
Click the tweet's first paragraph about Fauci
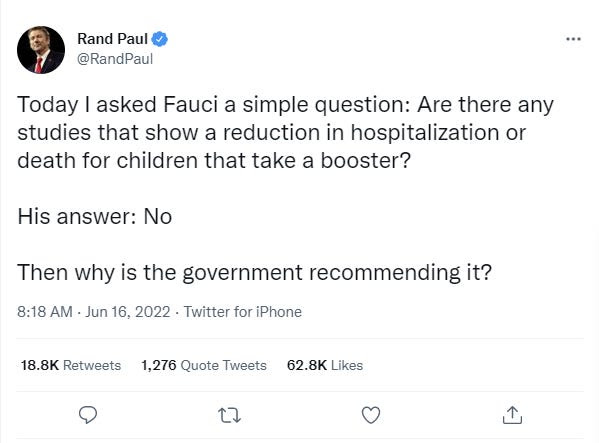(x=285, y=133)
